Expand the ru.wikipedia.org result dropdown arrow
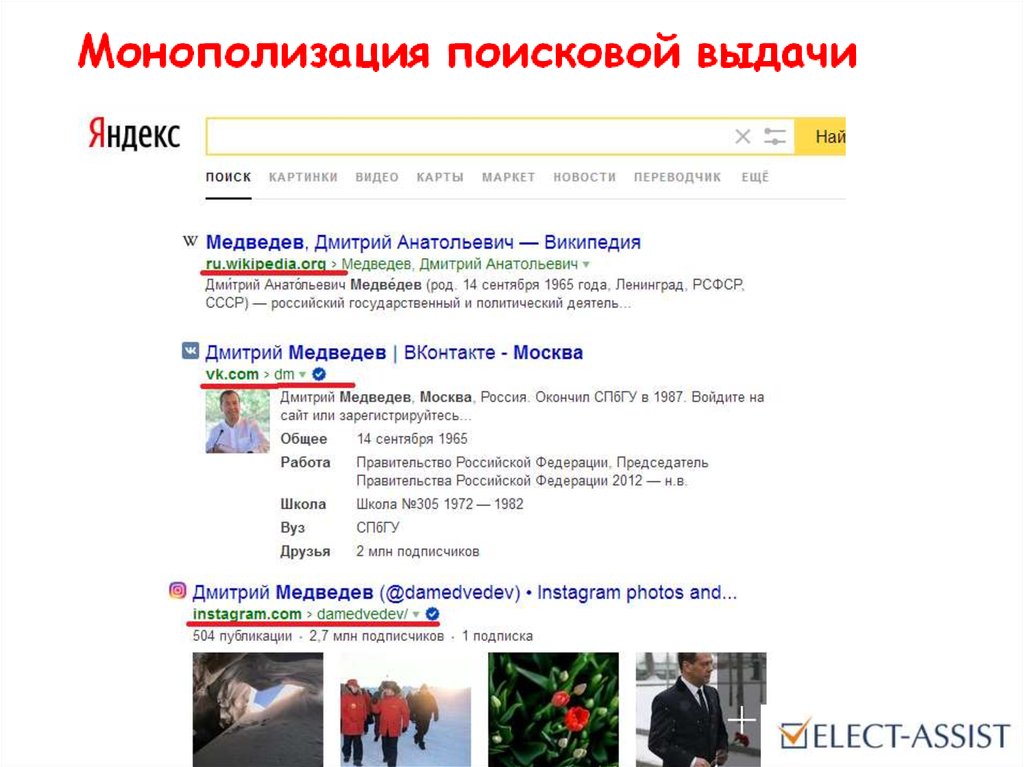Image resolution: width=1024 pixels, height=767 pixels. 586,265
